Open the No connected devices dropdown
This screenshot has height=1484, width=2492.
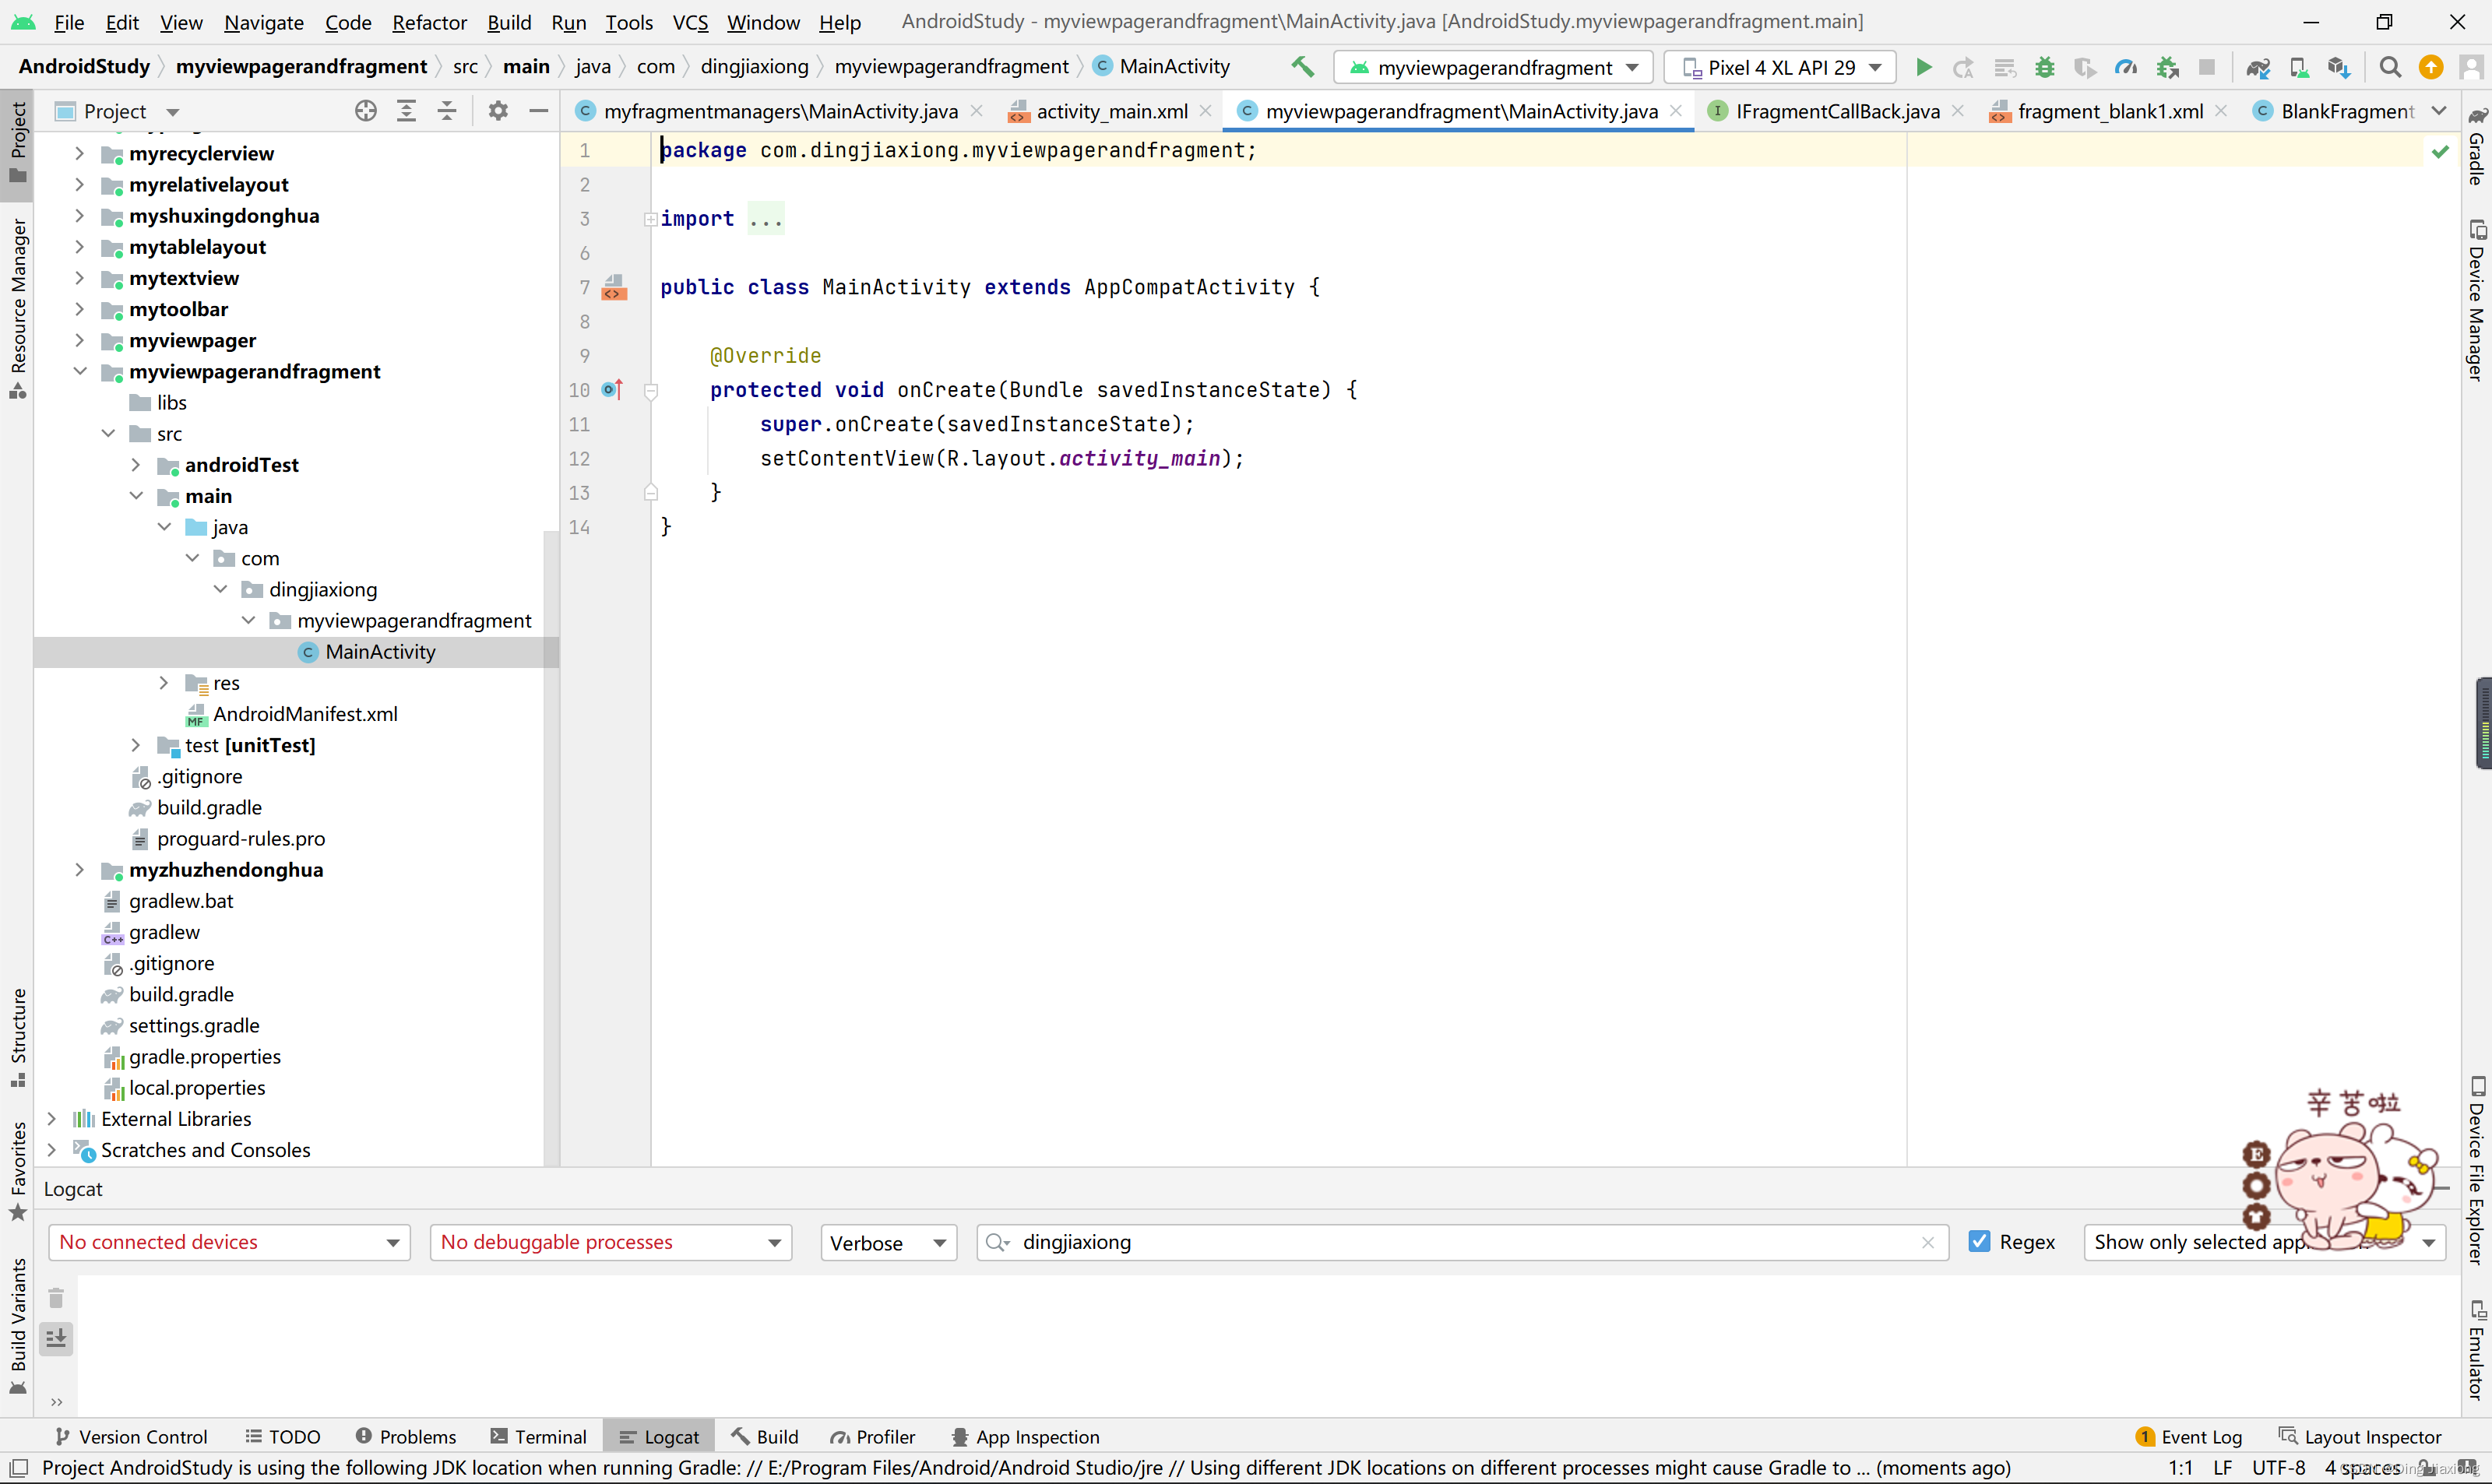[229, 1242]
